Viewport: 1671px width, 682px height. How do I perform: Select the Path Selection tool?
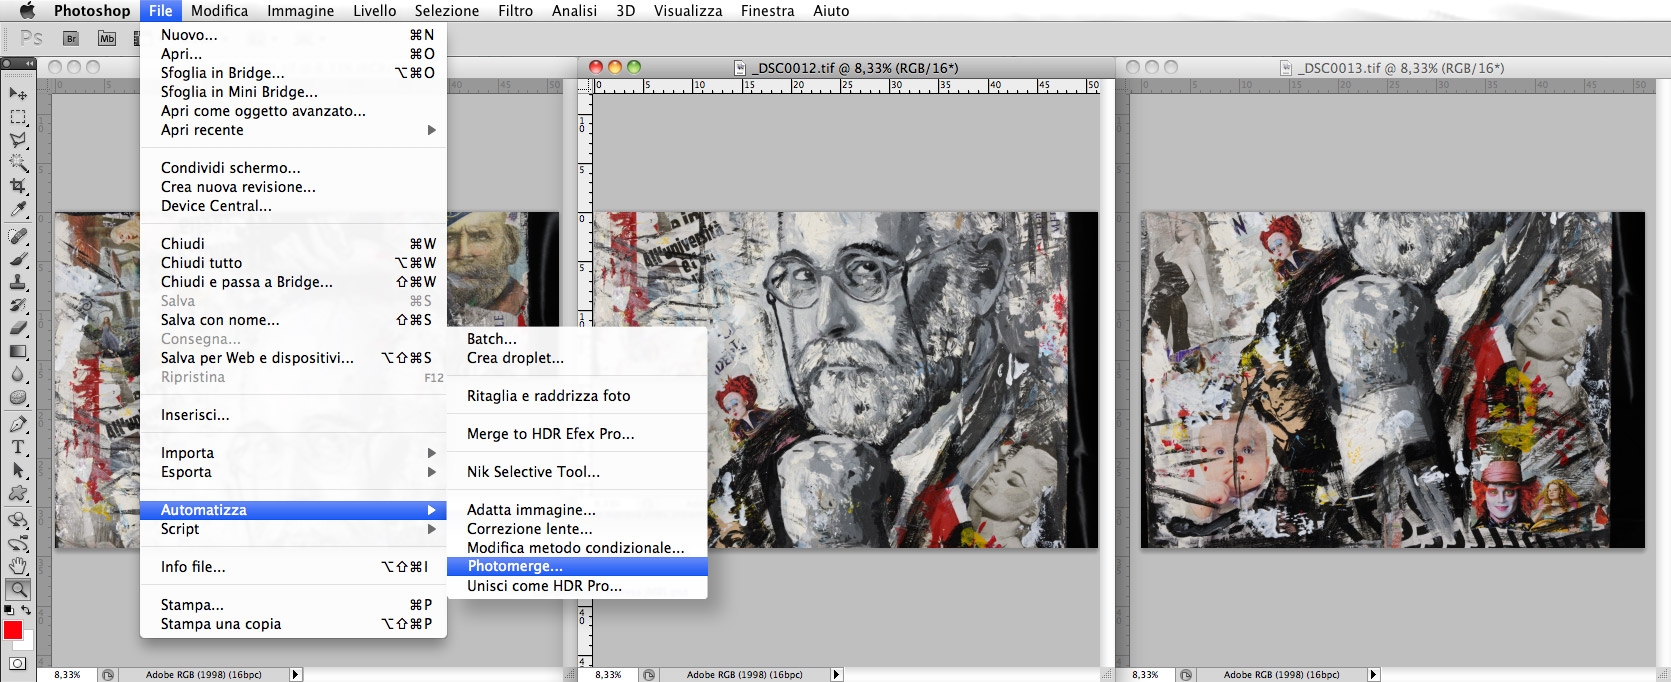point(18,470)
